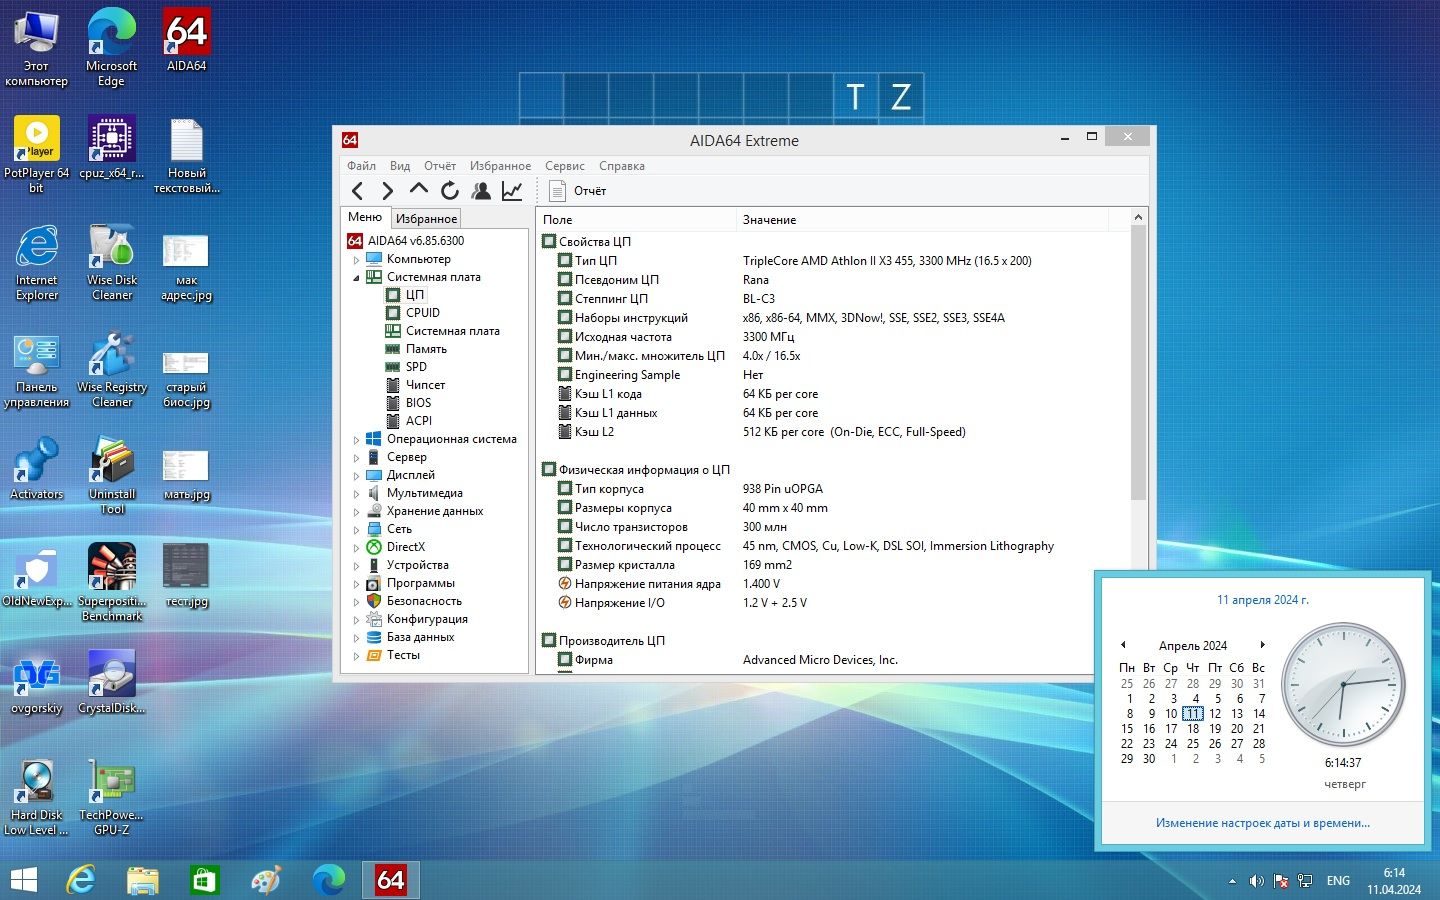Select the PotPlayer 64 bit desktop icon
1440x900 pixels.
click(x=37, y=155)
